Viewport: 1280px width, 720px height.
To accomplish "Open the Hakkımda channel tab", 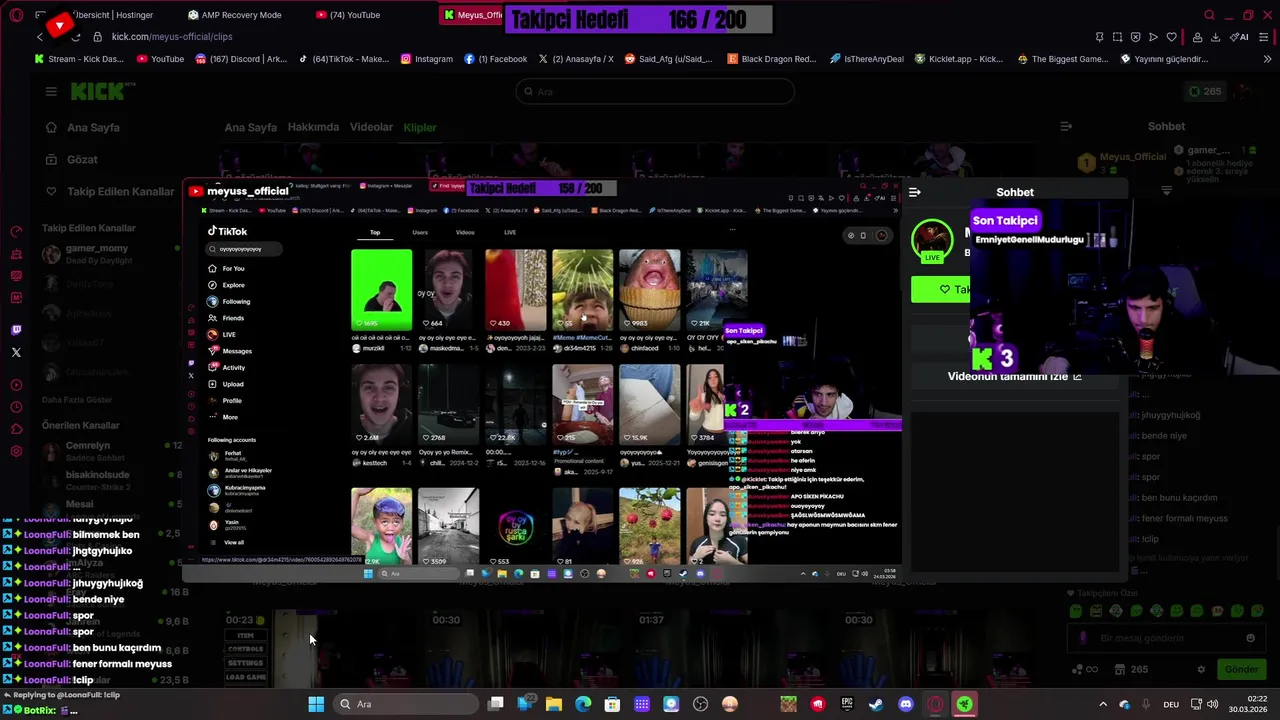I will [313, 127].
